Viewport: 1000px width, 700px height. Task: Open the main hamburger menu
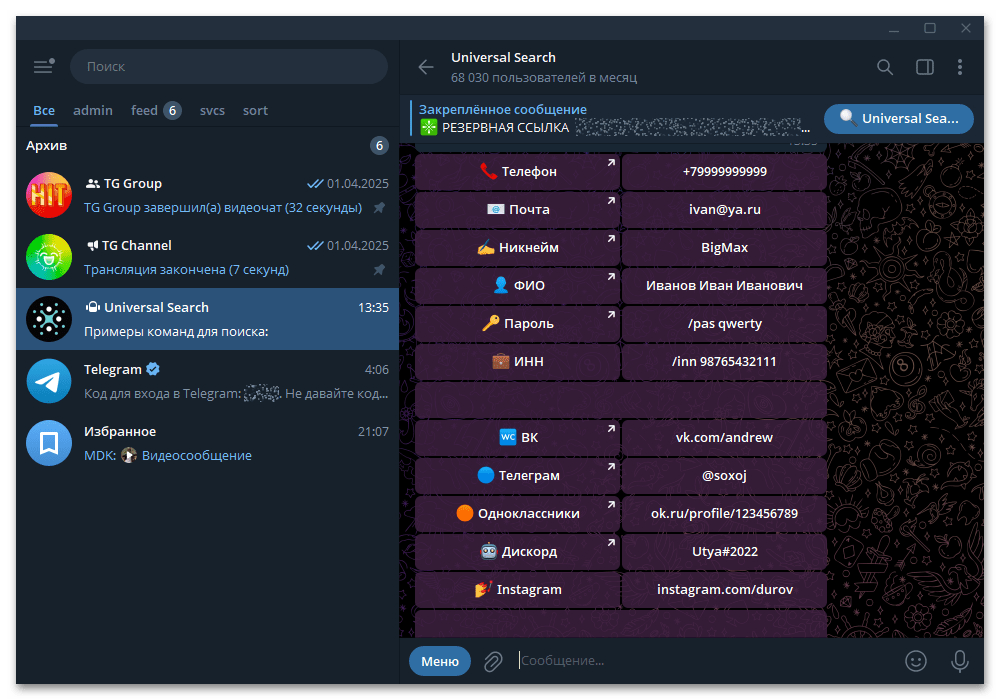tap(43, 66)
